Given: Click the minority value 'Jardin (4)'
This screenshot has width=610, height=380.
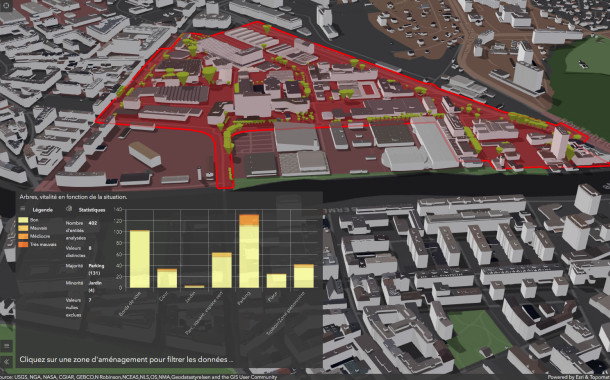Looking at the screenshot, I should coord(95,286).
